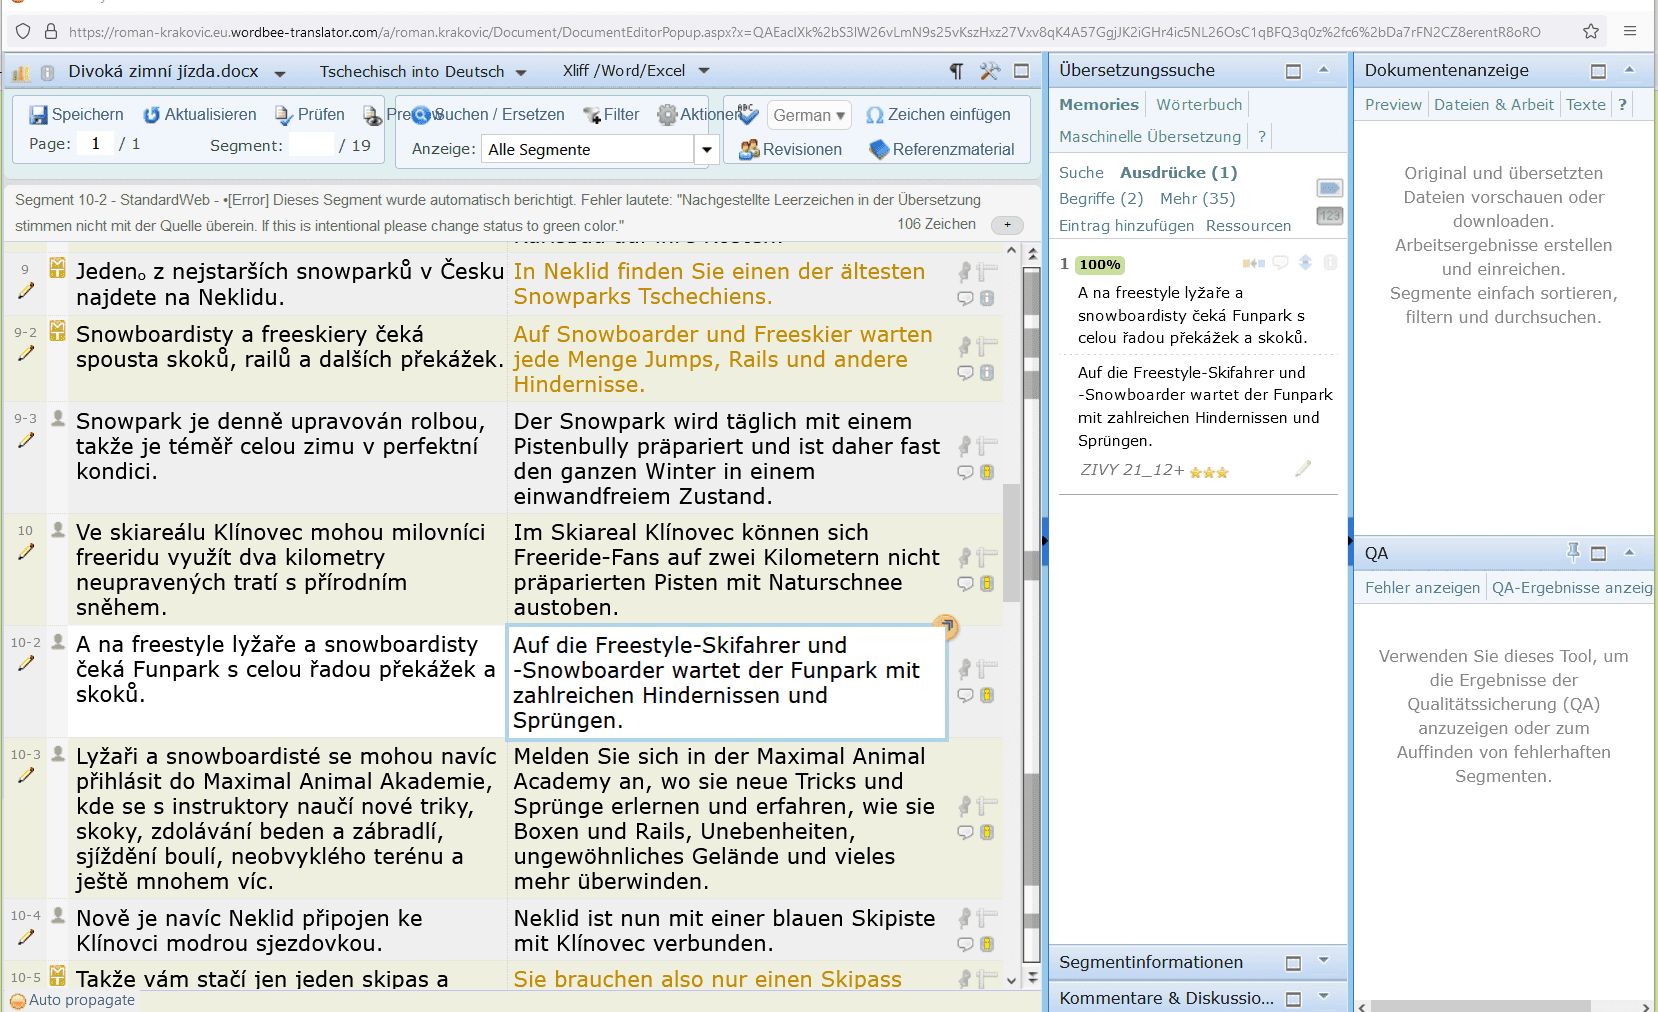Toggle the pilcrow hidden characters icon
1658x1012 pixels.
click(956, 71)
